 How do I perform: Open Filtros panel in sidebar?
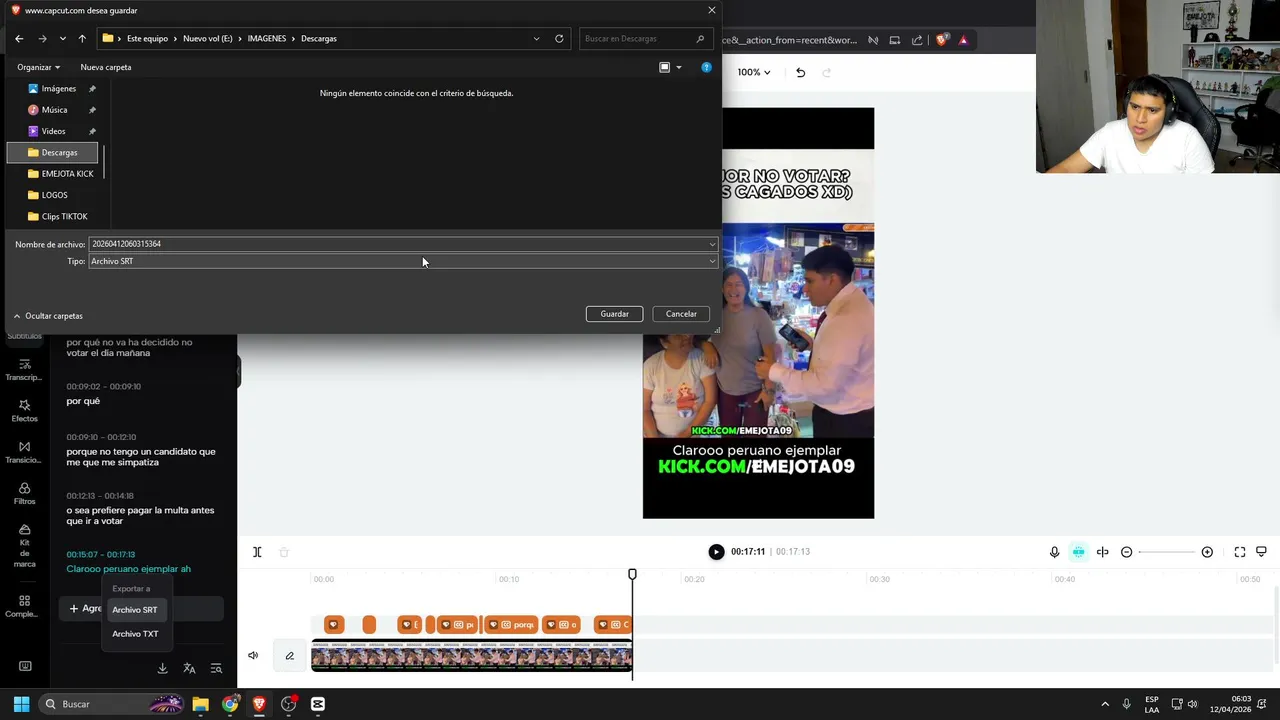pyautogui.click(x=25, y=493)
